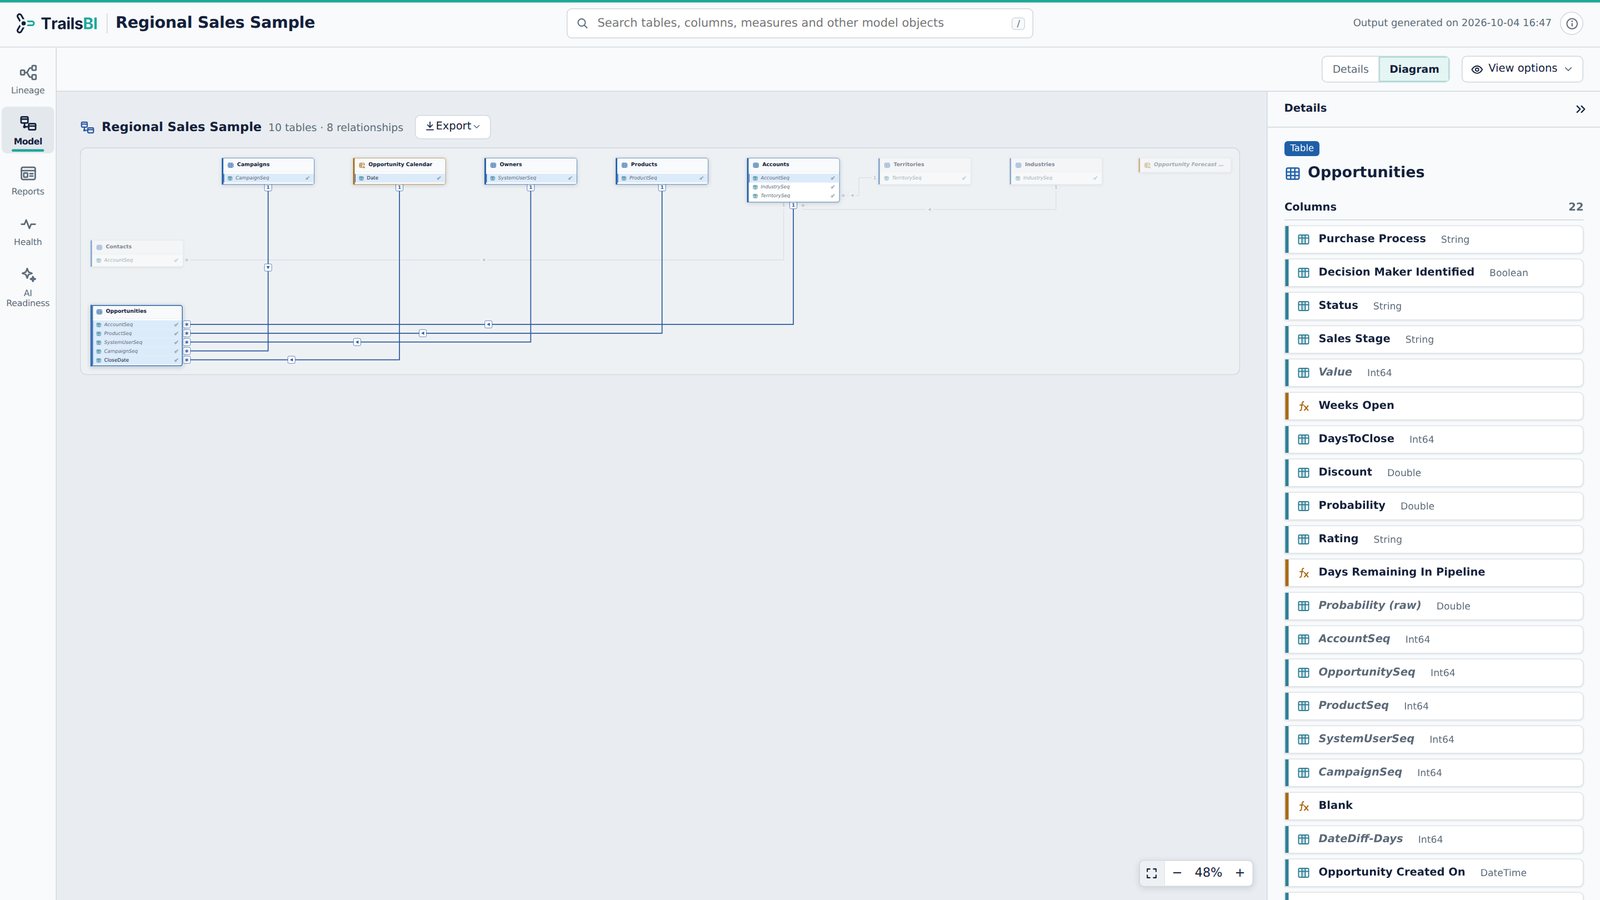Switch to the Diagram tab
This screenshot has height=900, width=1600.
[1414, 69]
